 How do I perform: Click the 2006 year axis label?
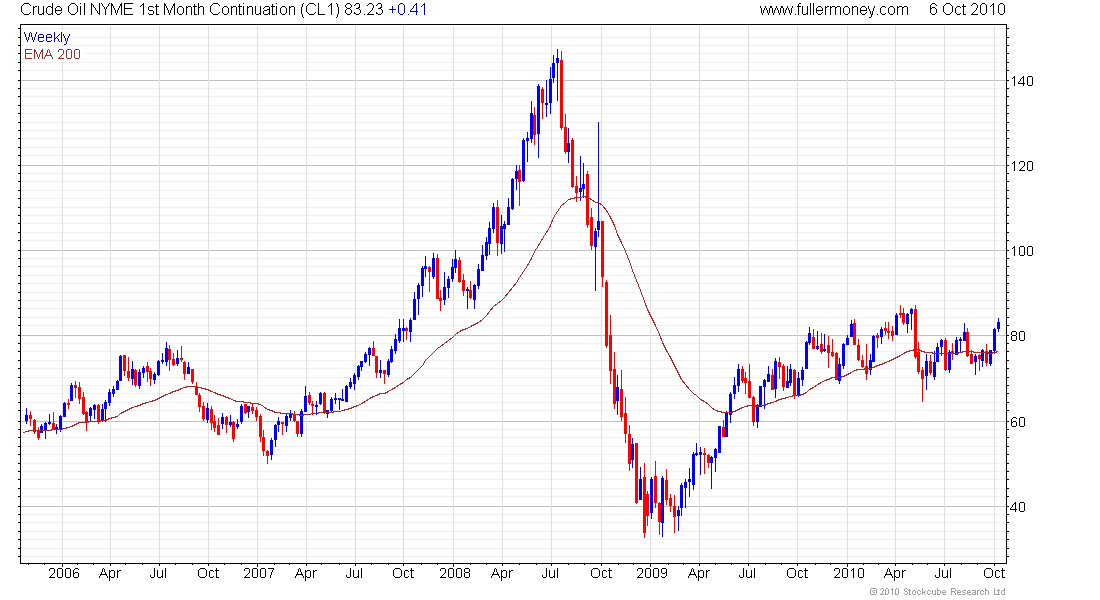pos(64,573)
